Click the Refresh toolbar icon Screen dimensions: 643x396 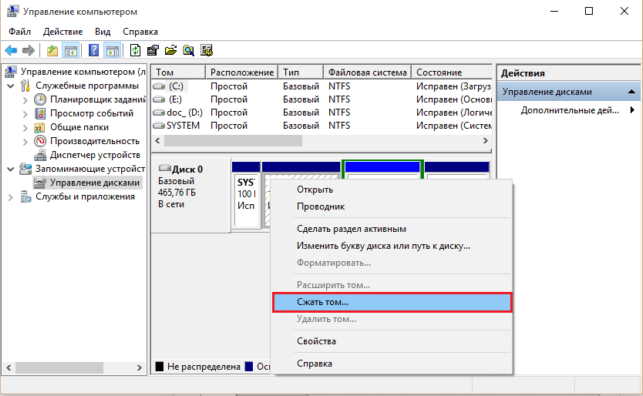[135, 51]
